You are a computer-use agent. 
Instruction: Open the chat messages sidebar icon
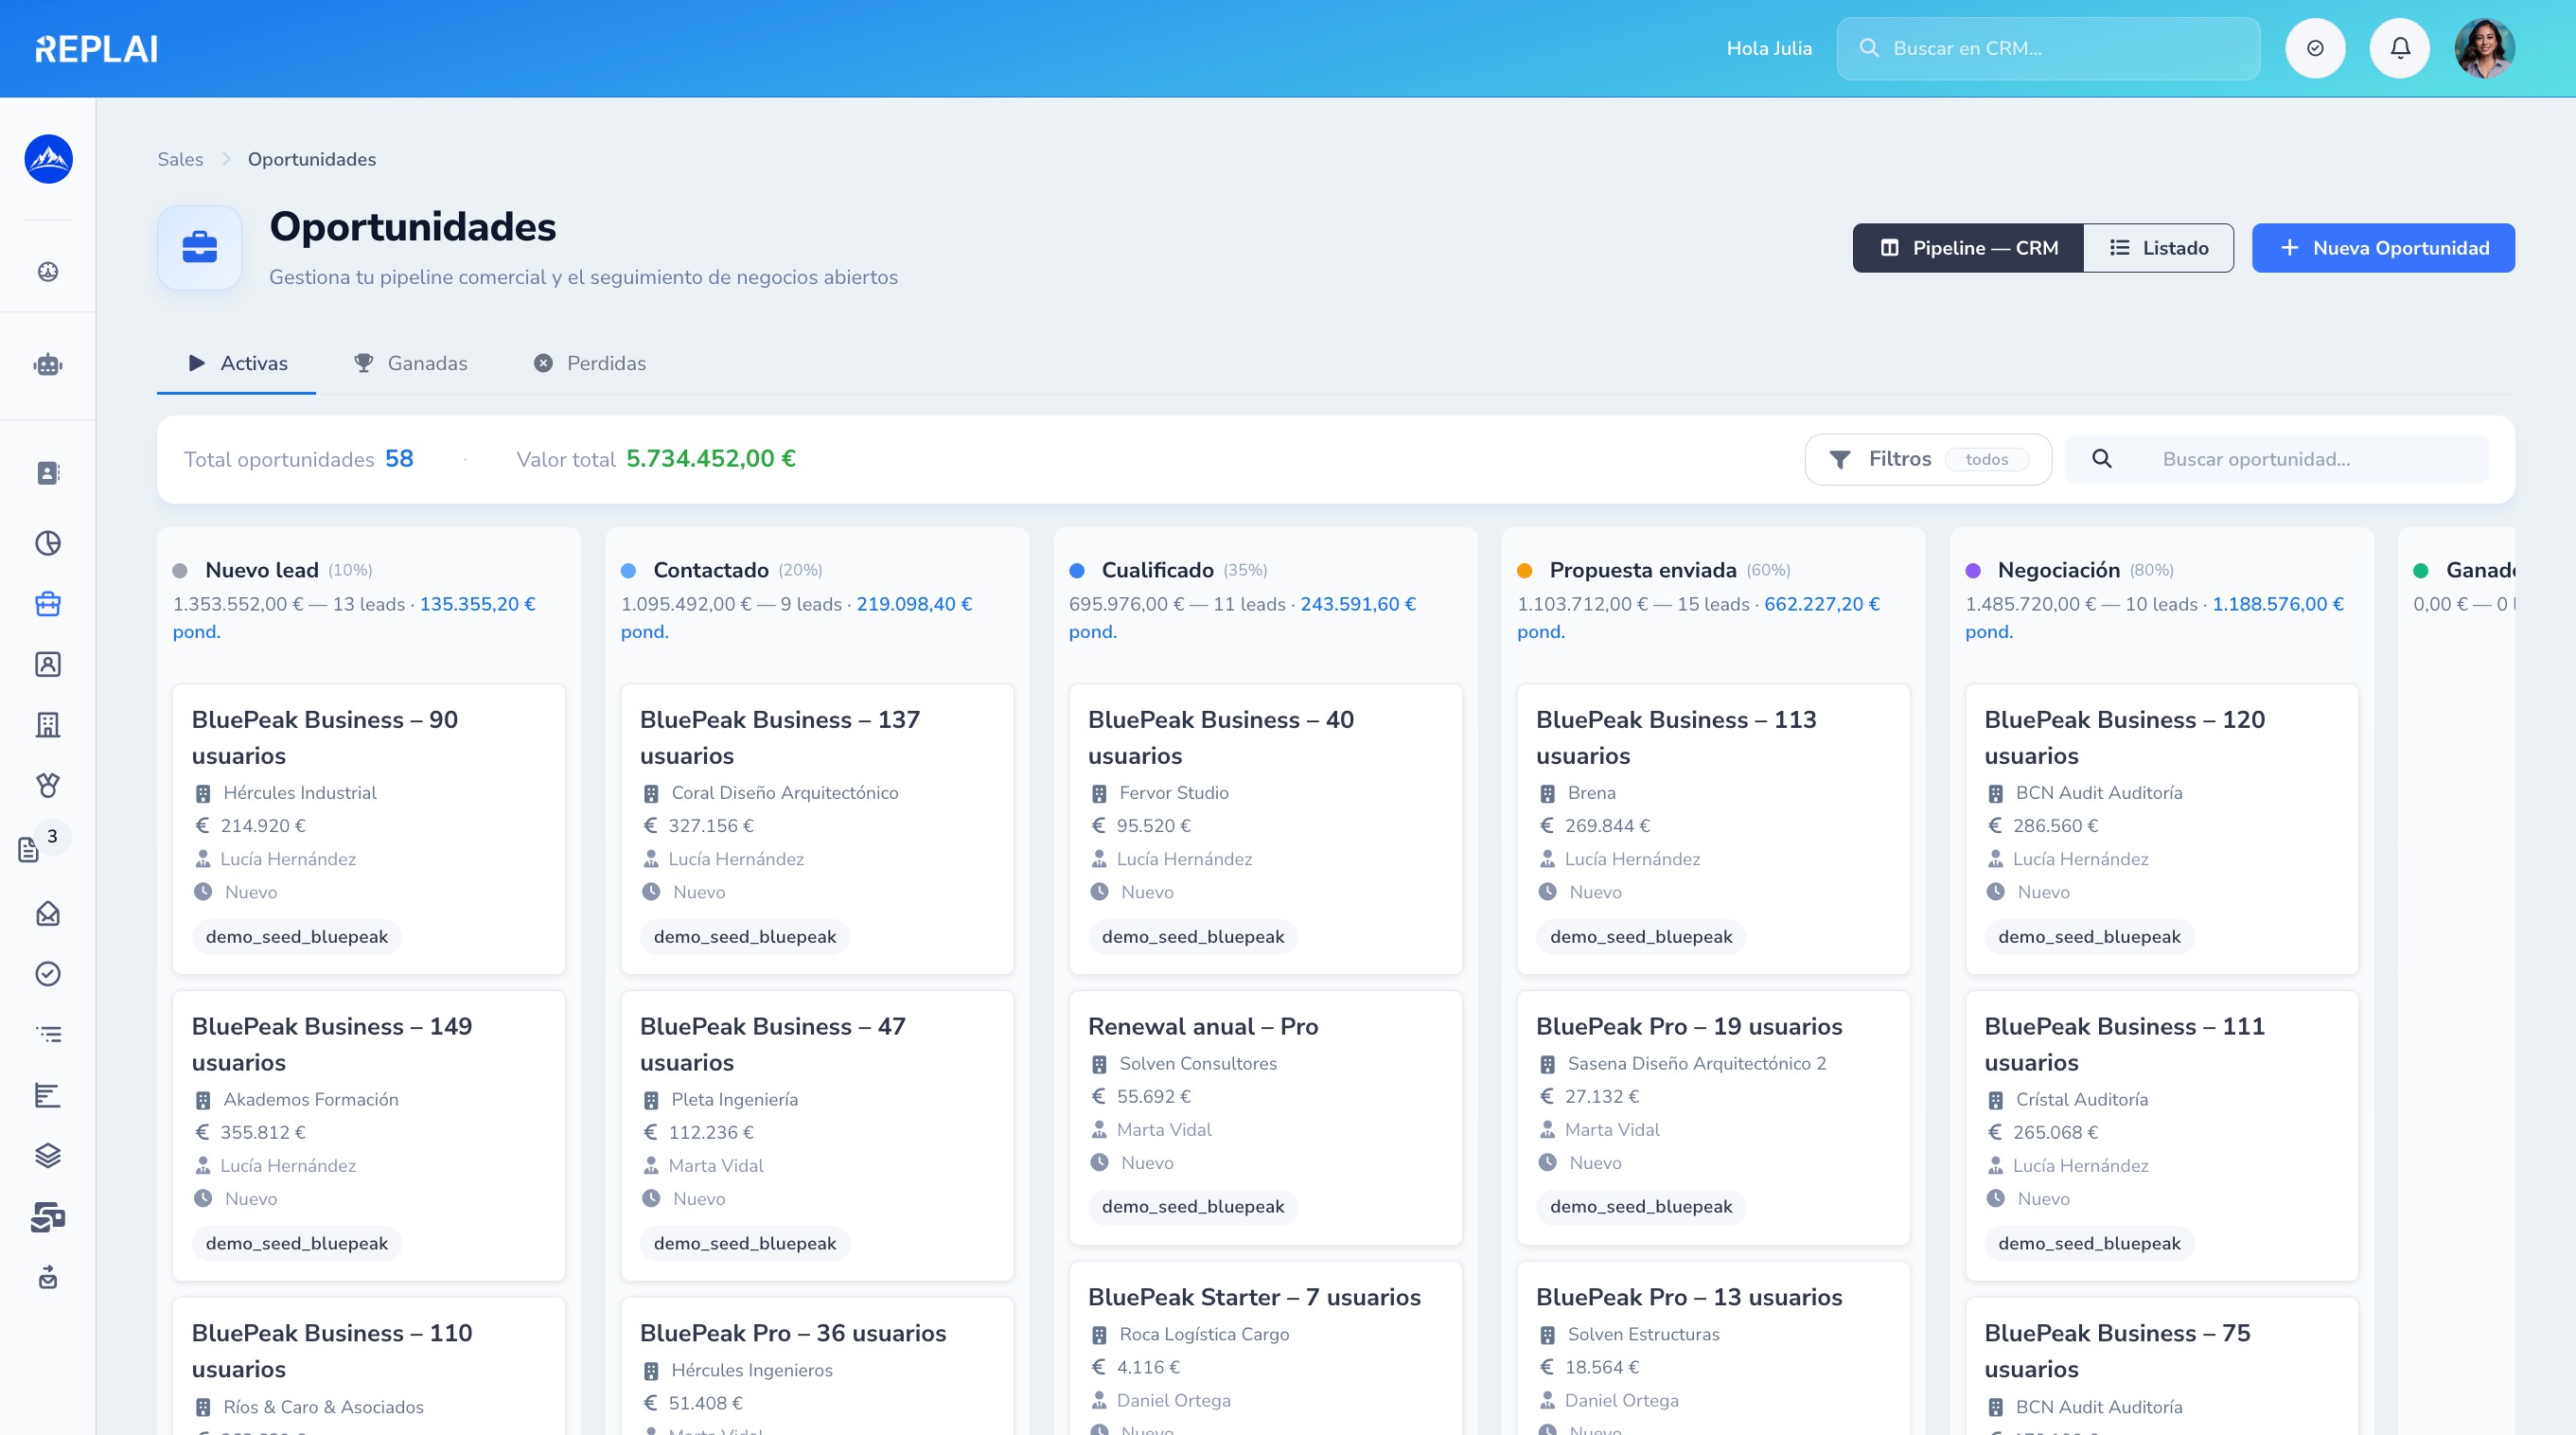click(x=48, y=1217)
